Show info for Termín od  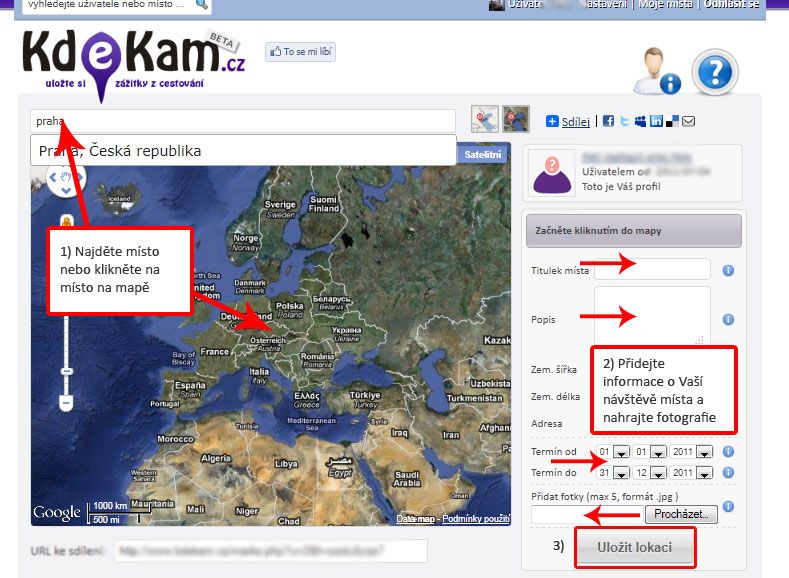(x=728, y=451)
